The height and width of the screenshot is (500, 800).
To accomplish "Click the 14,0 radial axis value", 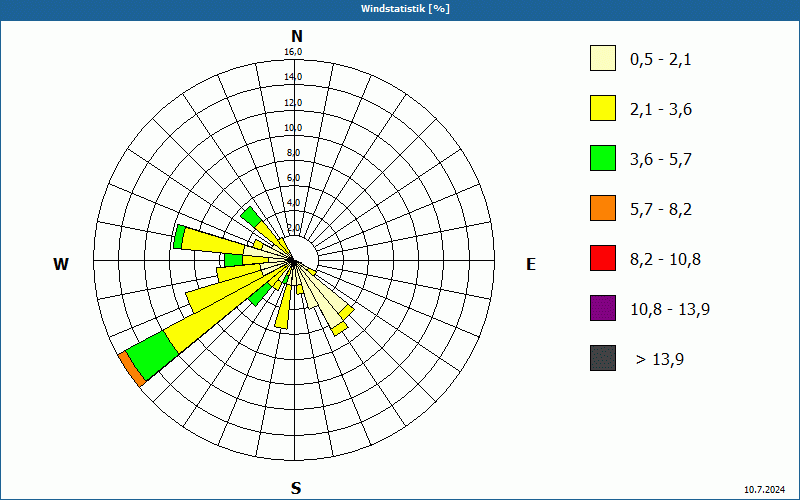I will (293, 77).
